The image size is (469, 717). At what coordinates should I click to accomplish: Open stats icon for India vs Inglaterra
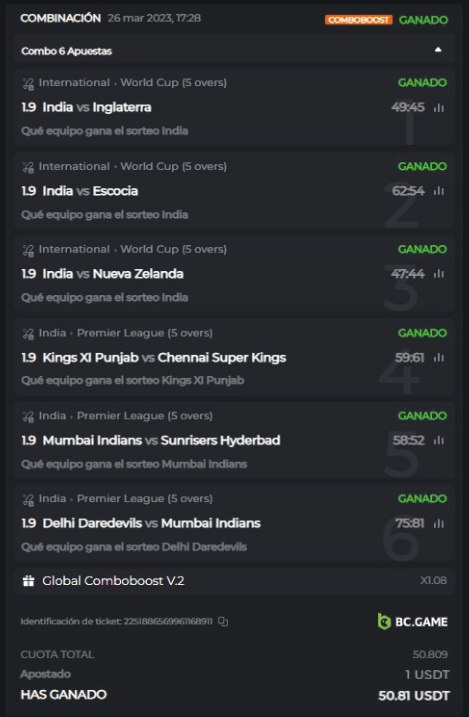[439, 108]
